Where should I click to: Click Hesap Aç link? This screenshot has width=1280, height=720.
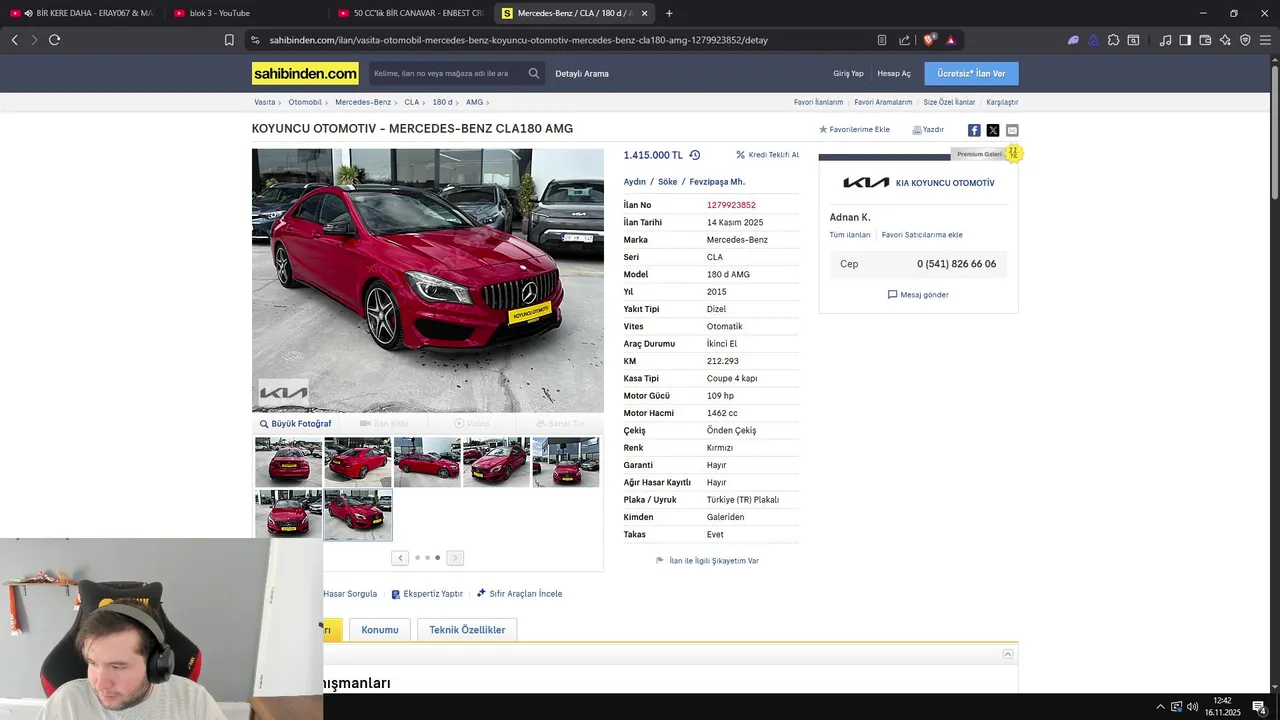click(894, 74)
